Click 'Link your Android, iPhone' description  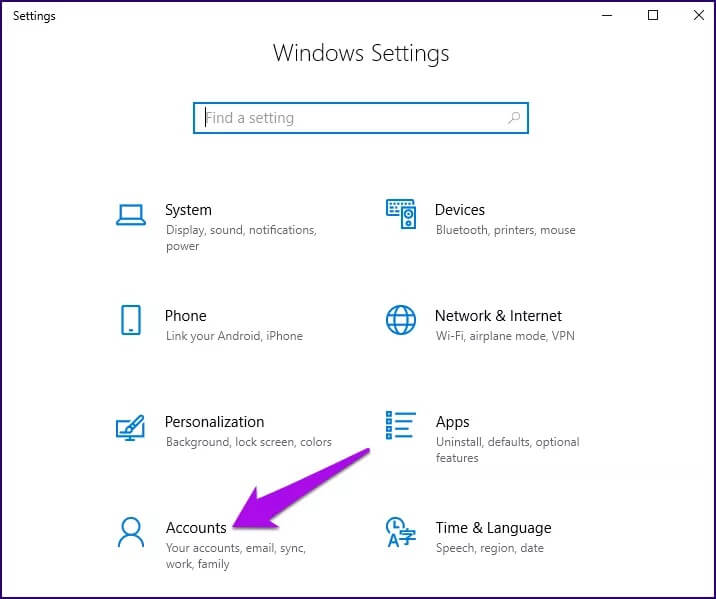(x=234, y=336)
